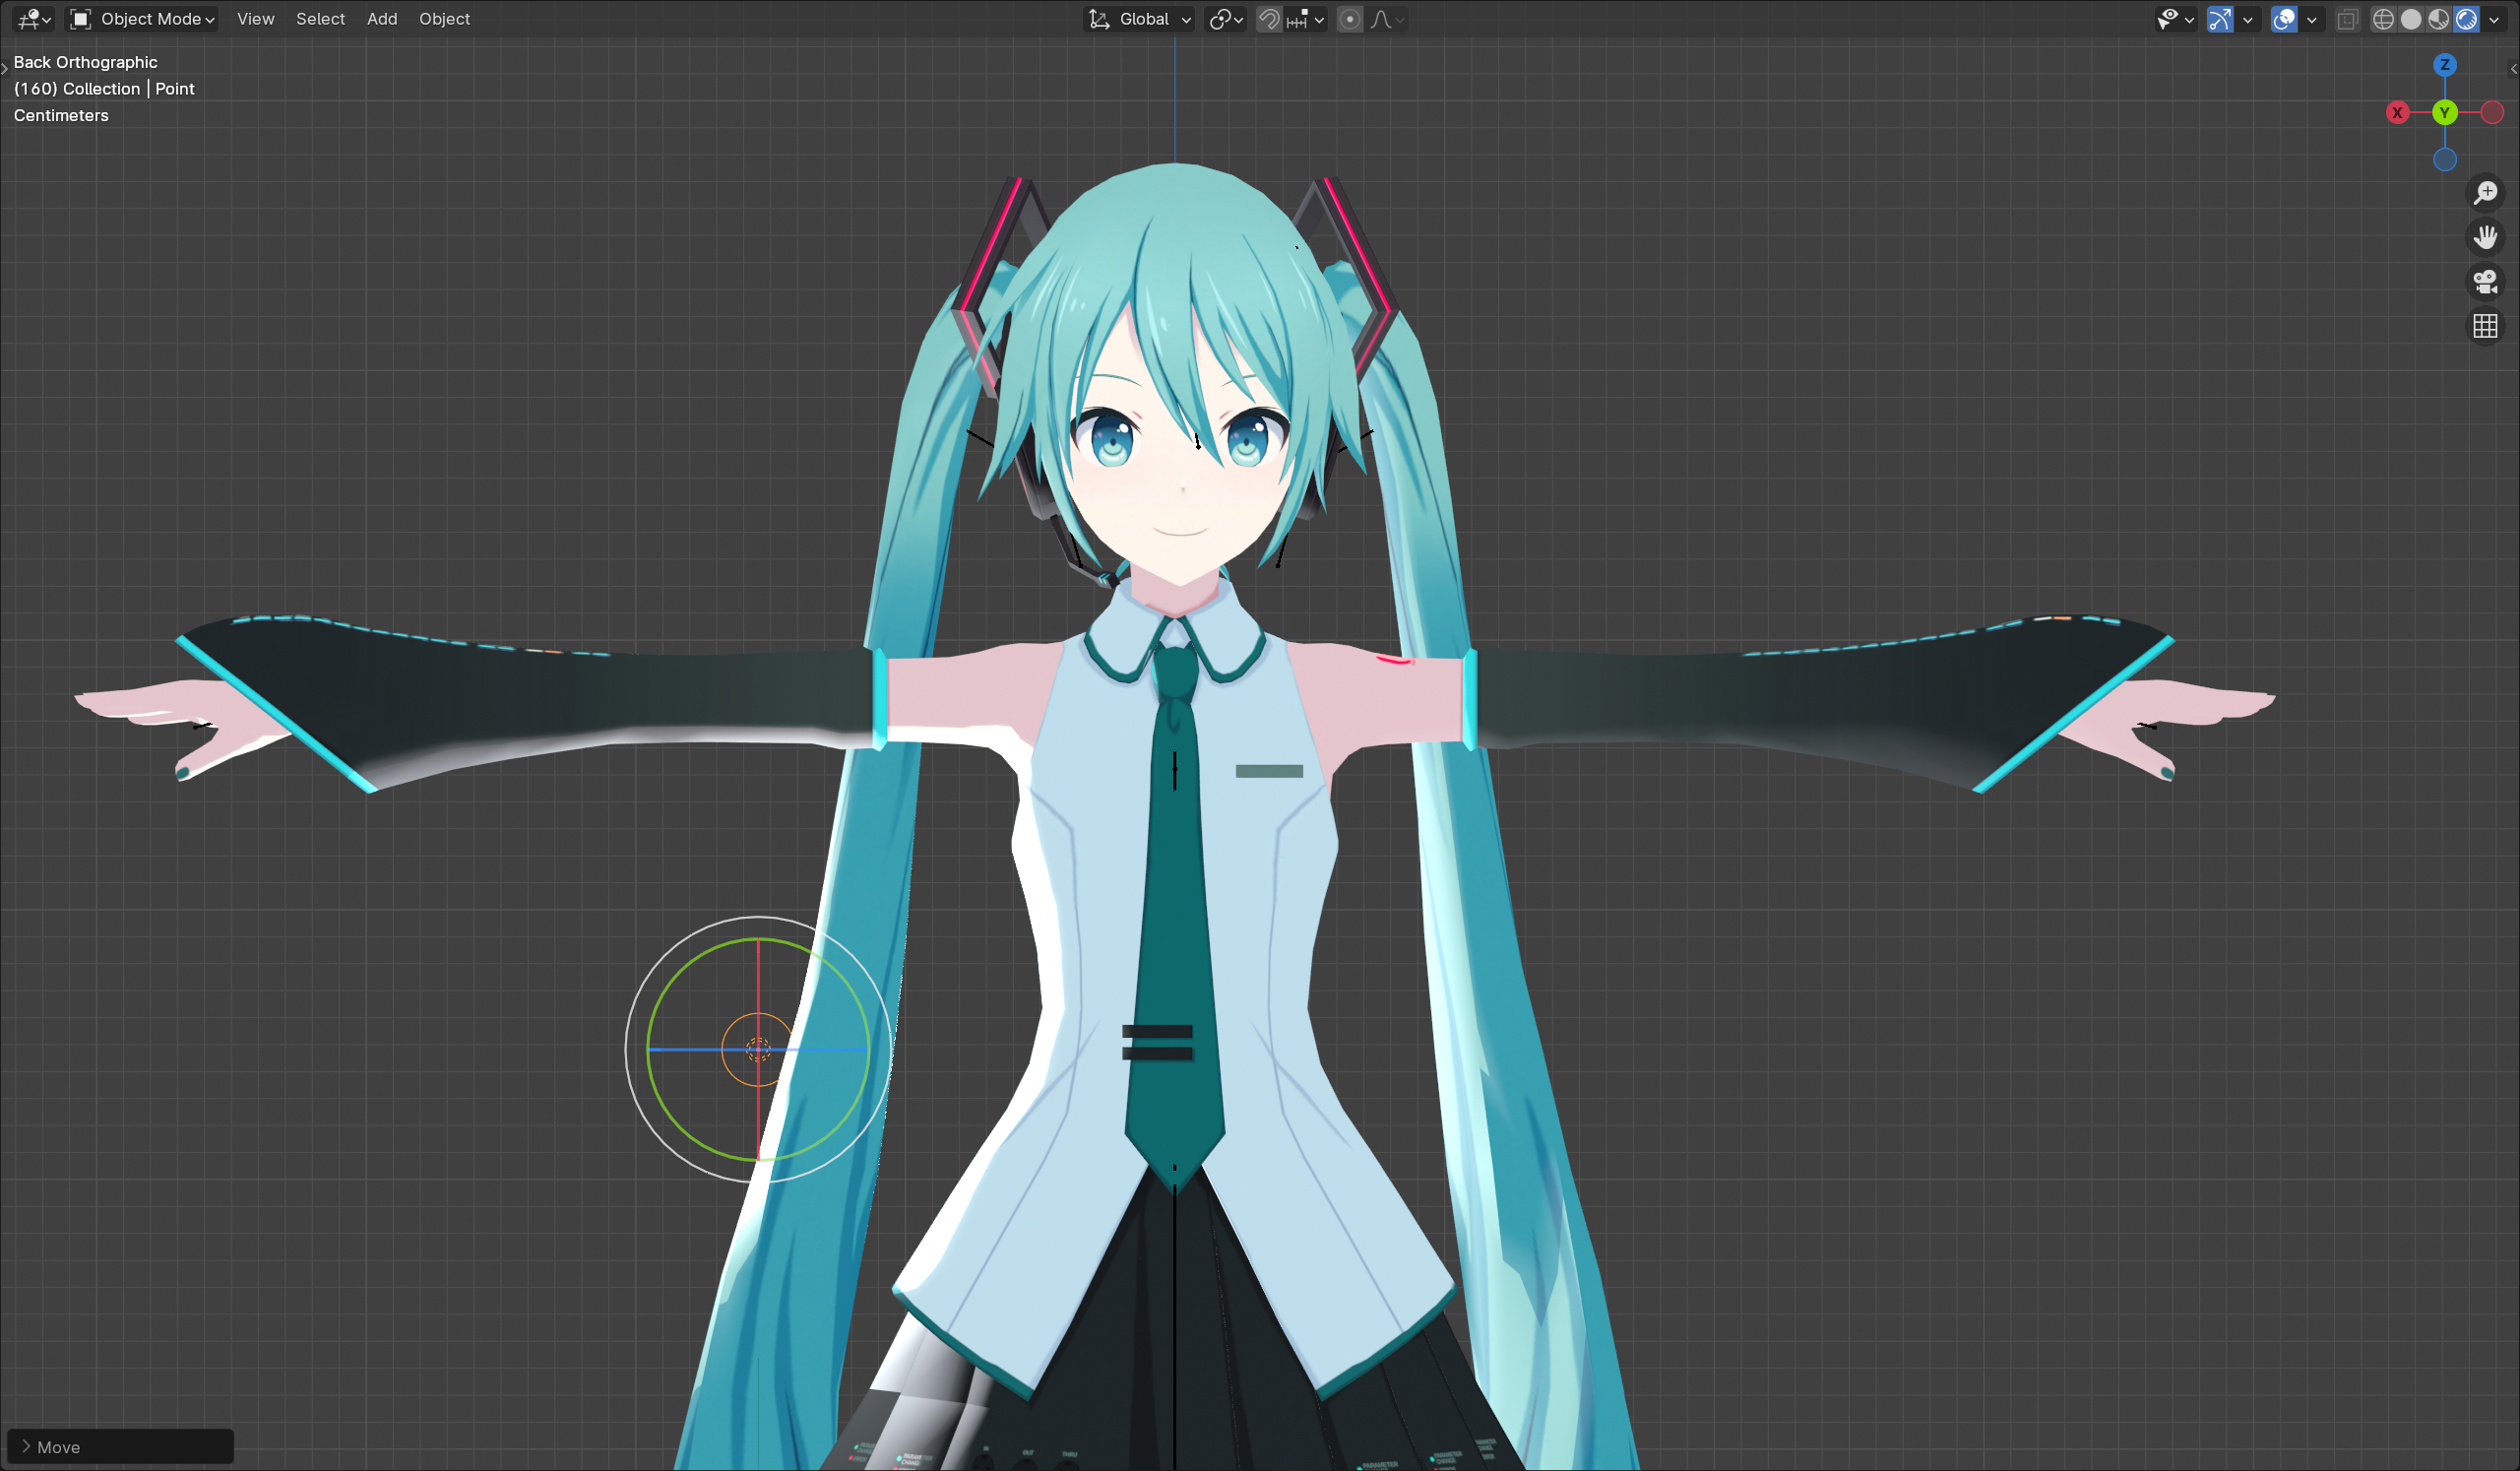Image resolution: width=2520 pixels, height=1471 pixels.
Task: Click the X axis on navigation gizmo
Action: click(2397, 112)
